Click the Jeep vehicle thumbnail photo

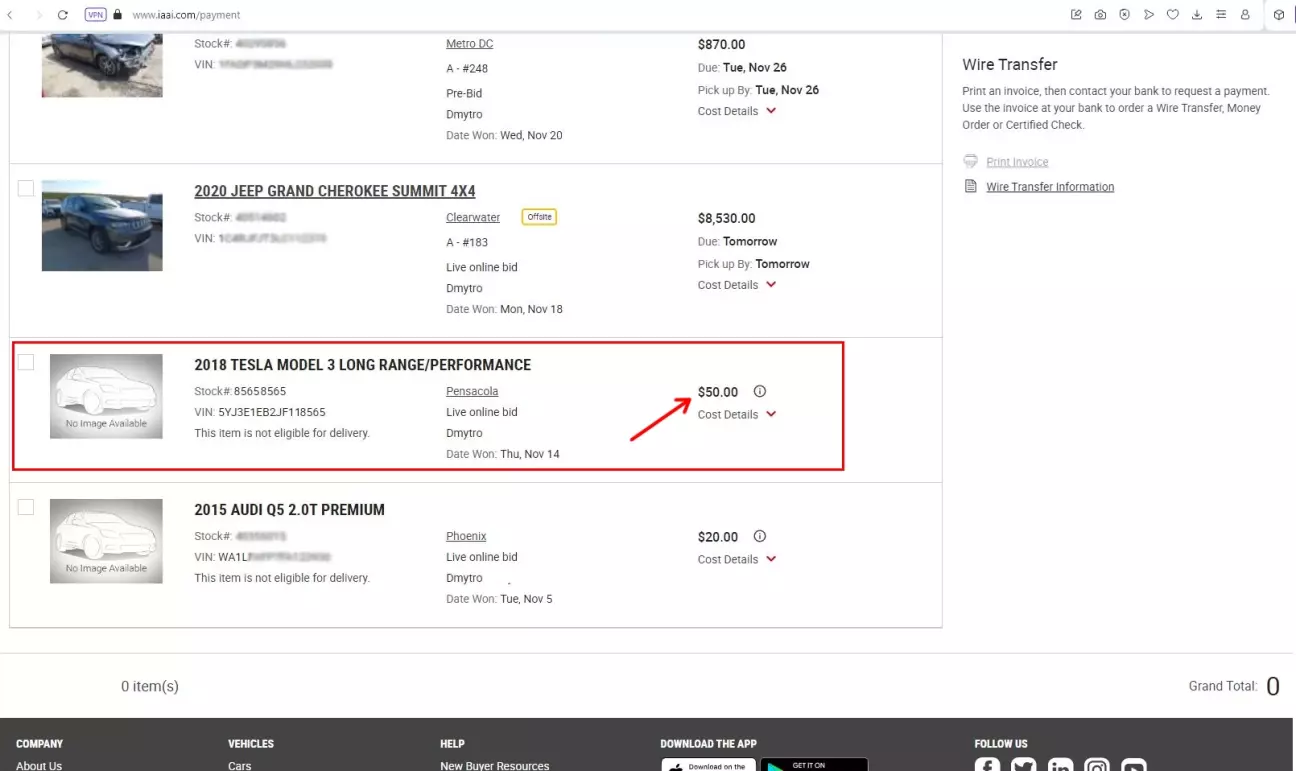(x=102, y=225)
